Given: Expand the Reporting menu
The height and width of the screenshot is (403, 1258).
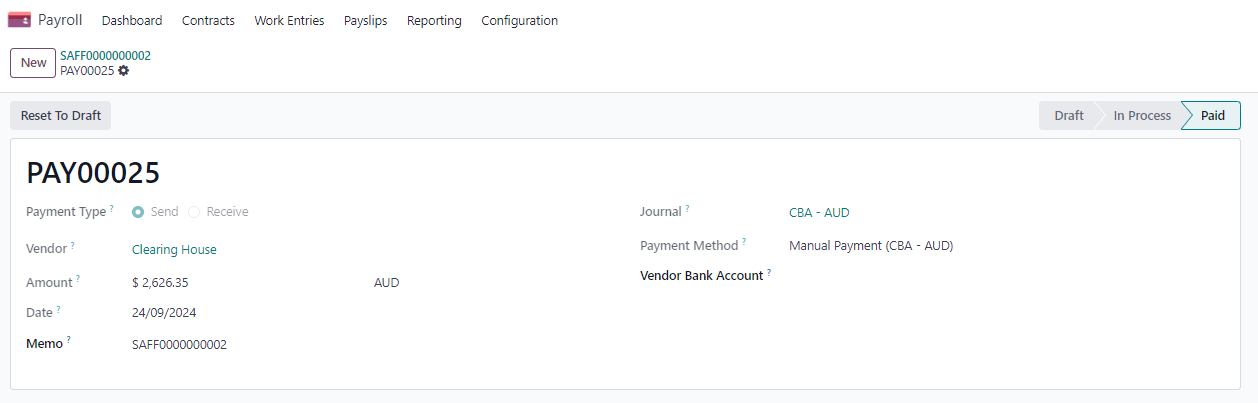Looking at the screenshot, I should pos(434,20).
